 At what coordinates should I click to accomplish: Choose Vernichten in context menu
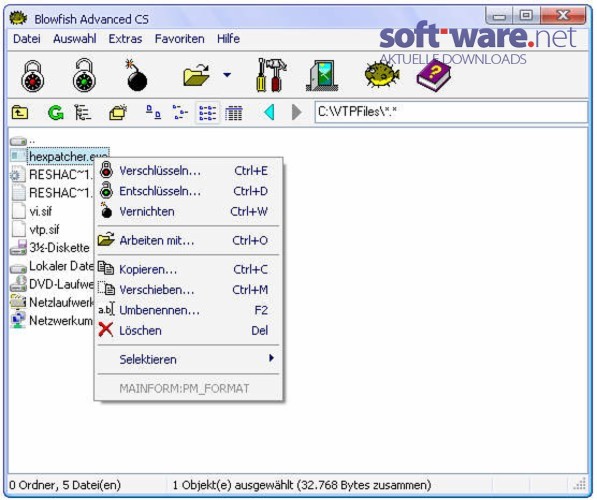point(188,211)
